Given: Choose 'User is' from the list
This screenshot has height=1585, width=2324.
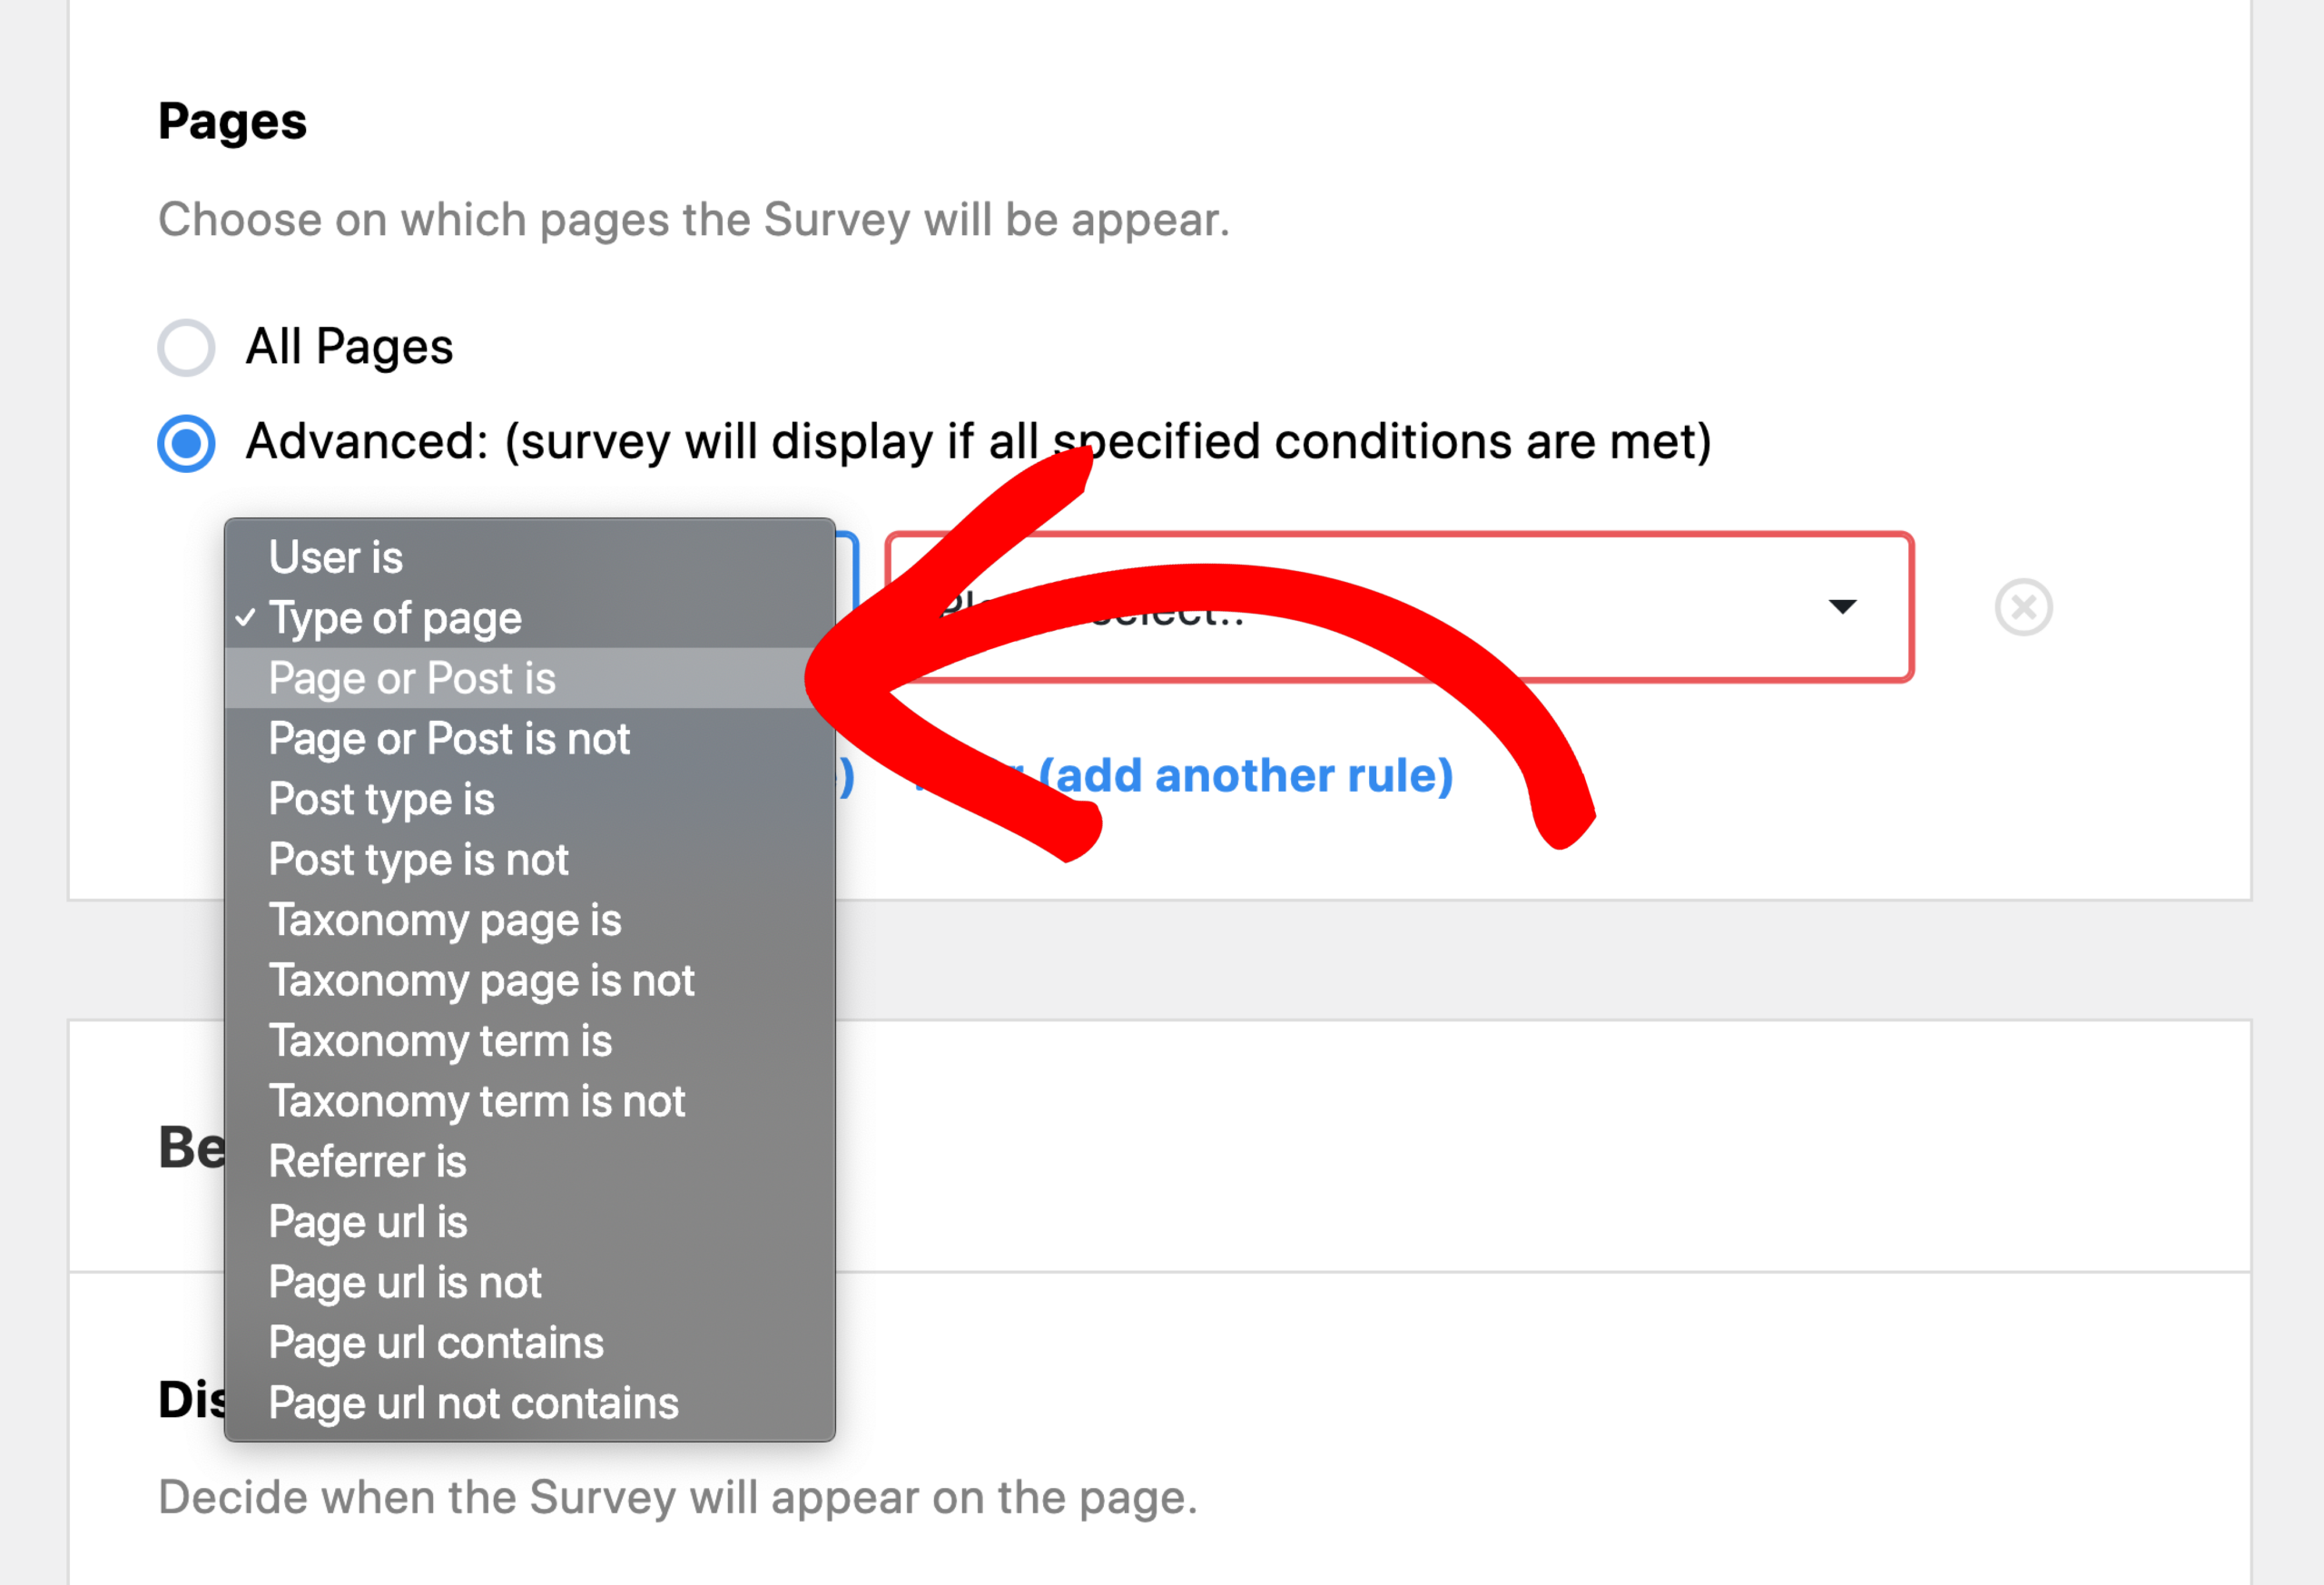Looking at the screenshot, I should [x=530, y=557].
